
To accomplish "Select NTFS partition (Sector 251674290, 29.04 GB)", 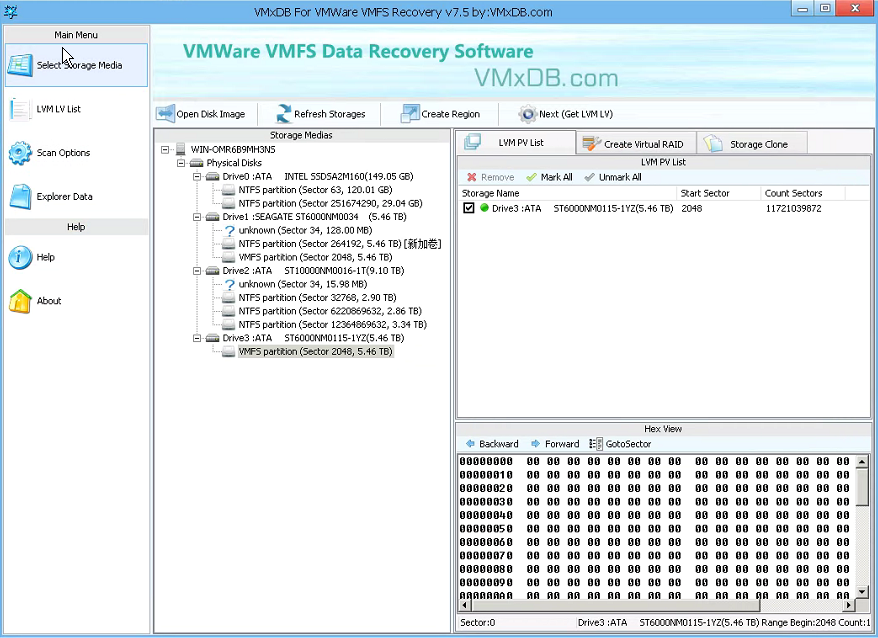I will 330,203.
